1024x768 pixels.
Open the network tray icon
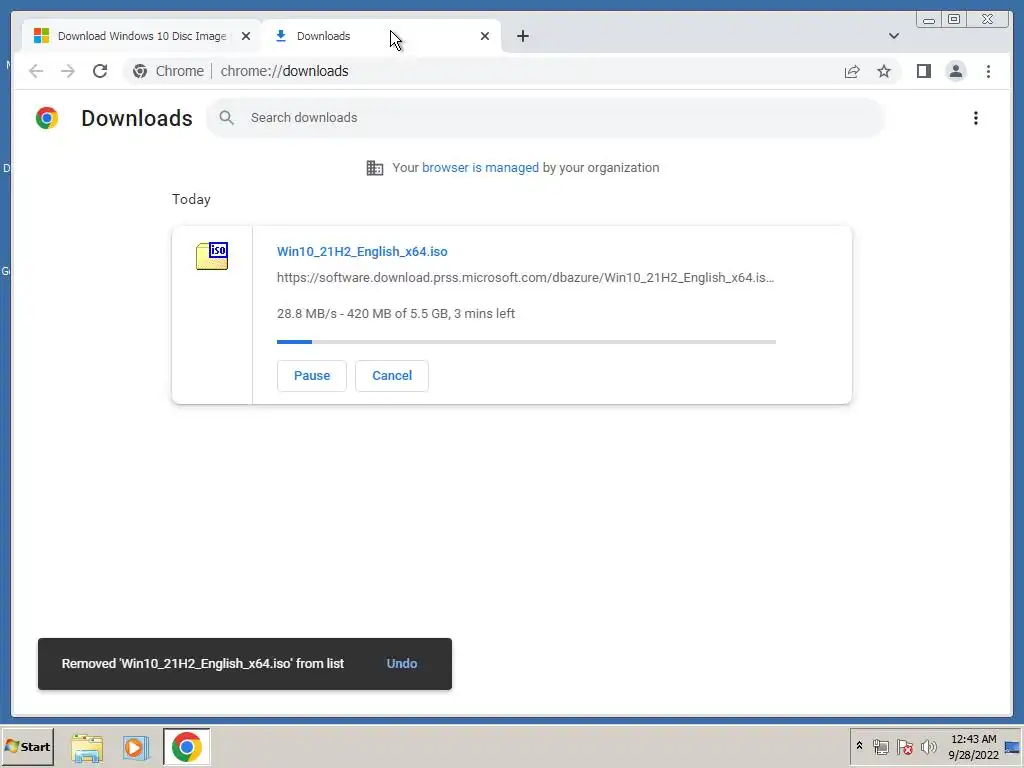pos(880,747)
